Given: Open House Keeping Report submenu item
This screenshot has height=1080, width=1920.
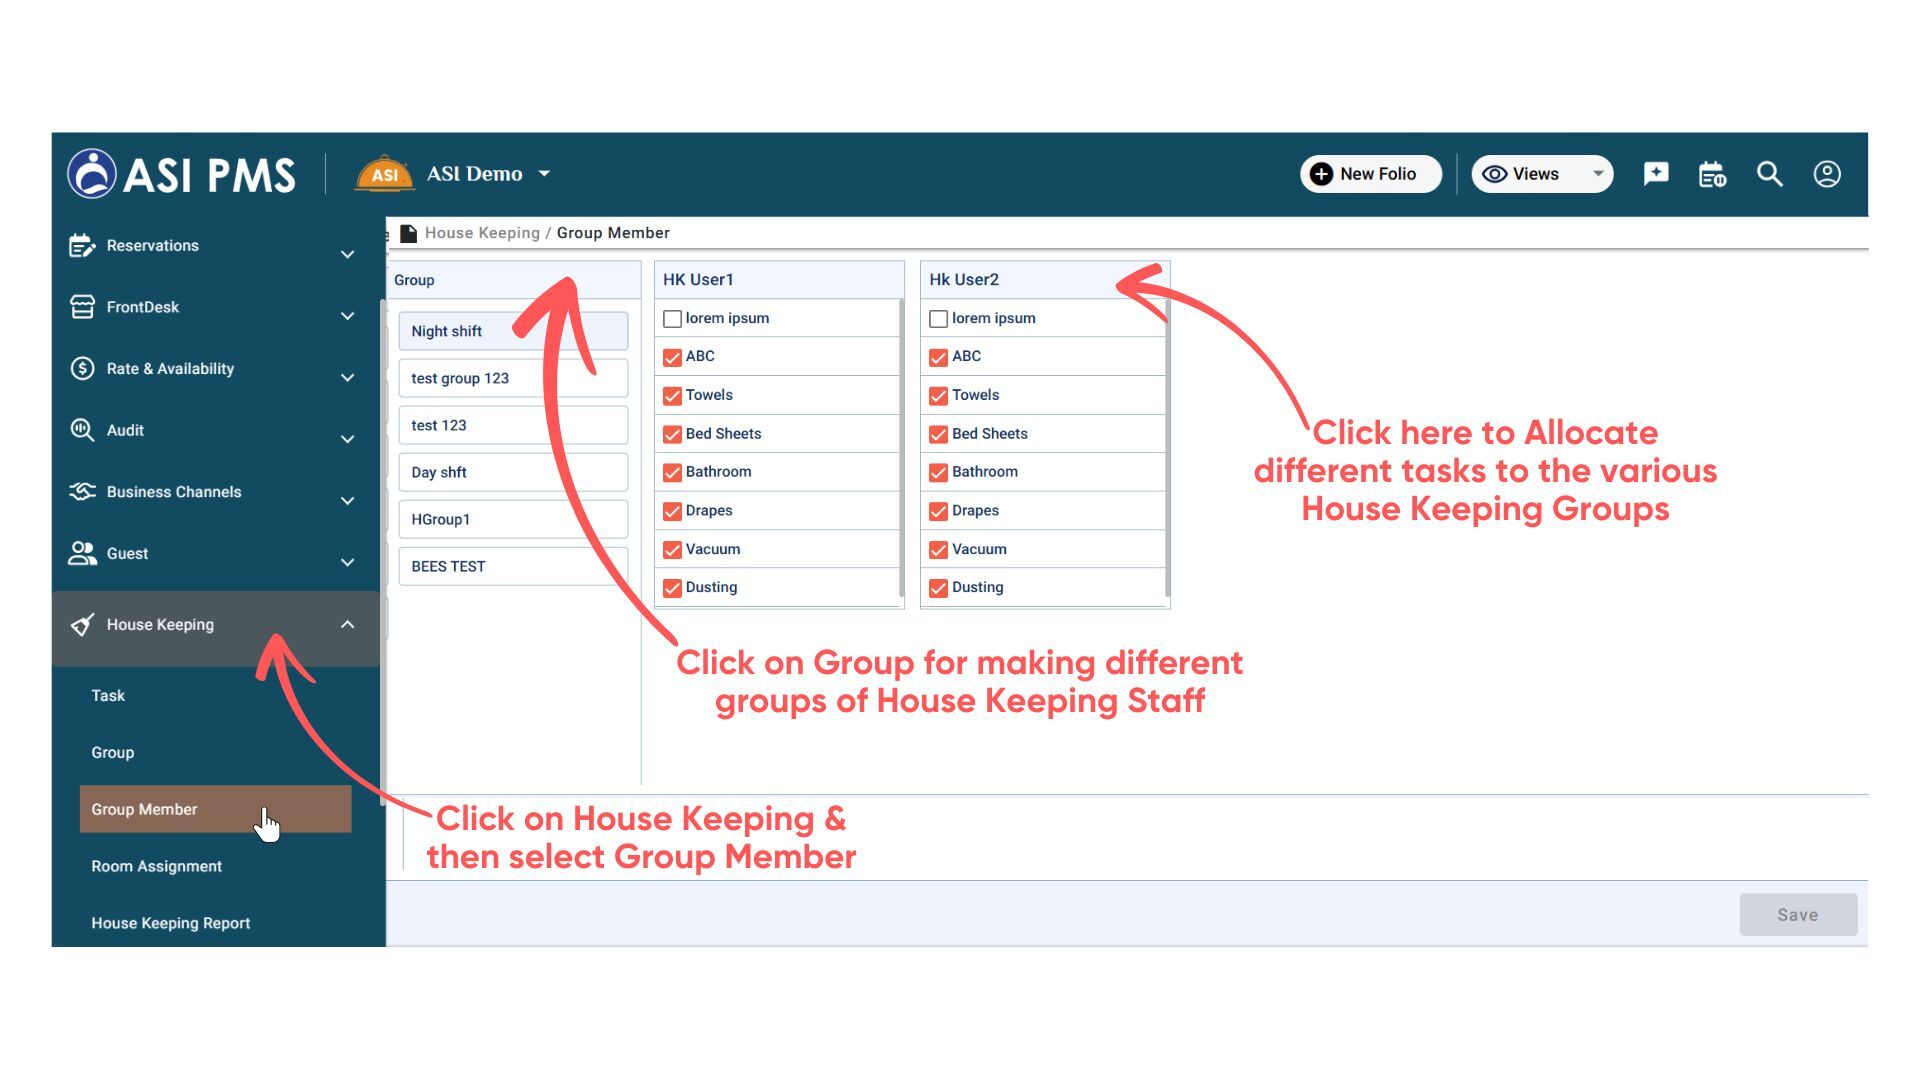Looking at the screenshot, I should tap(170, 924).
